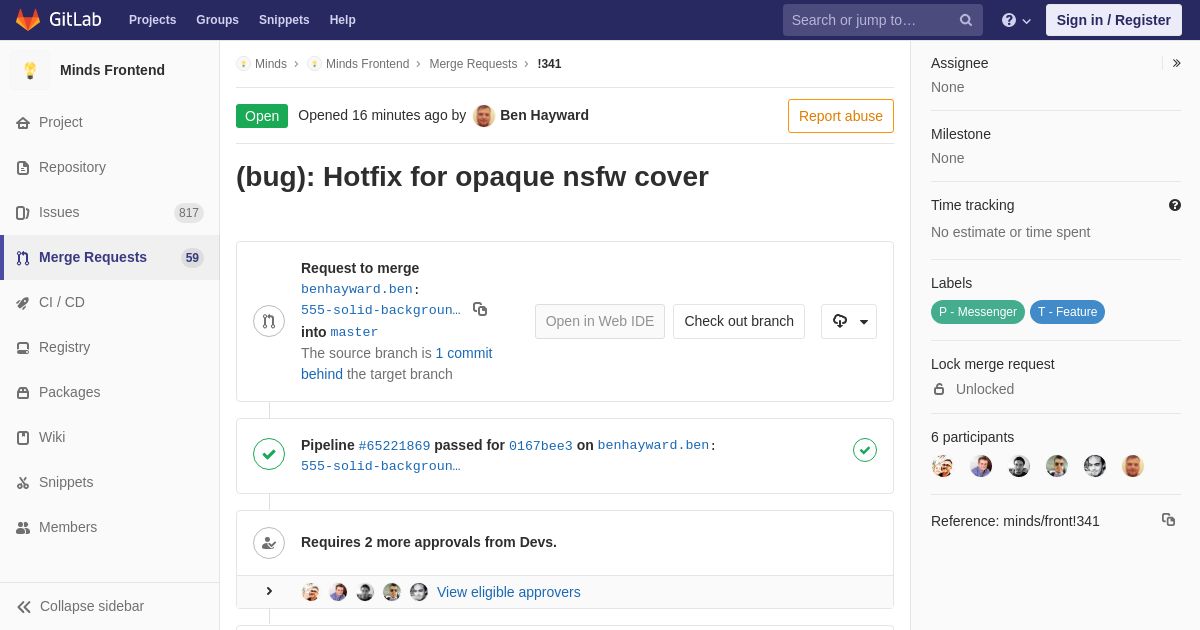Click the Unlocked lock icon

point(939,389)
